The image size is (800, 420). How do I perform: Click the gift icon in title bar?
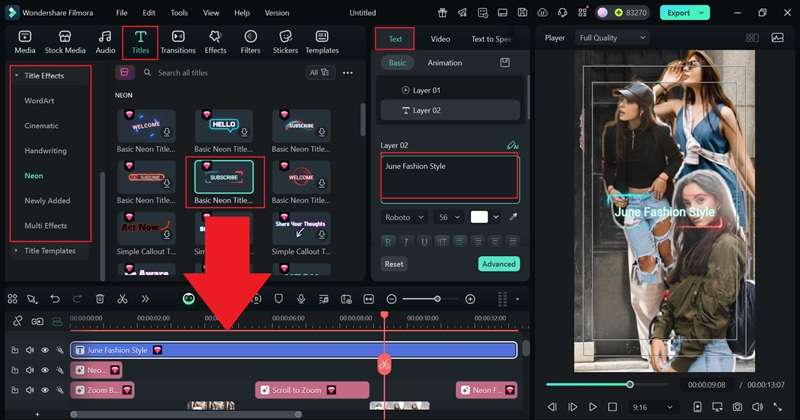tap(442, 13)
